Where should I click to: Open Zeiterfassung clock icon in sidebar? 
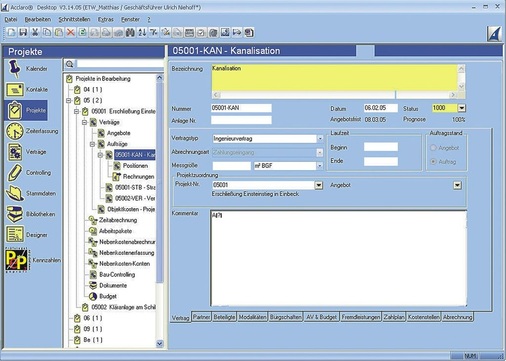[x=15, y=131]
